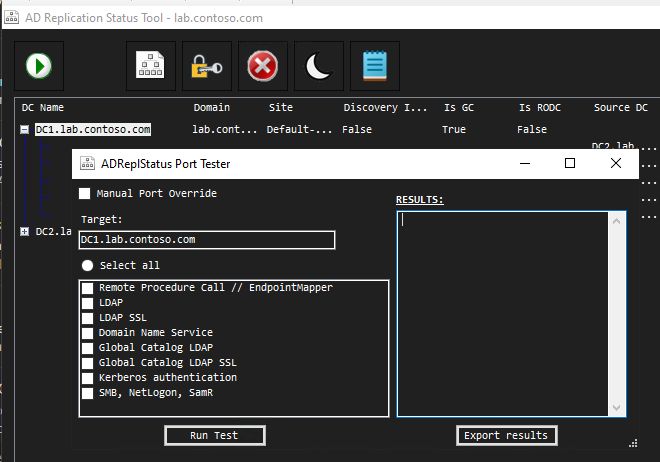This screenshot has height=462, width=660.
Task: Click the Domain column header
Action: coord(212,108)
